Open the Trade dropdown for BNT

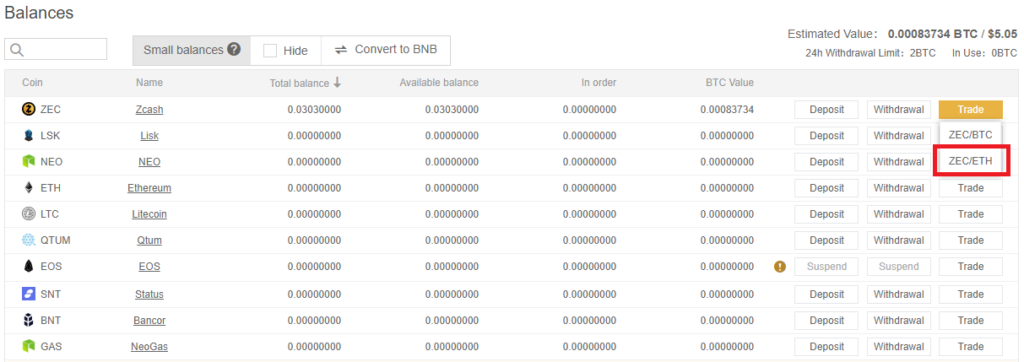click(x=970, y=320)
